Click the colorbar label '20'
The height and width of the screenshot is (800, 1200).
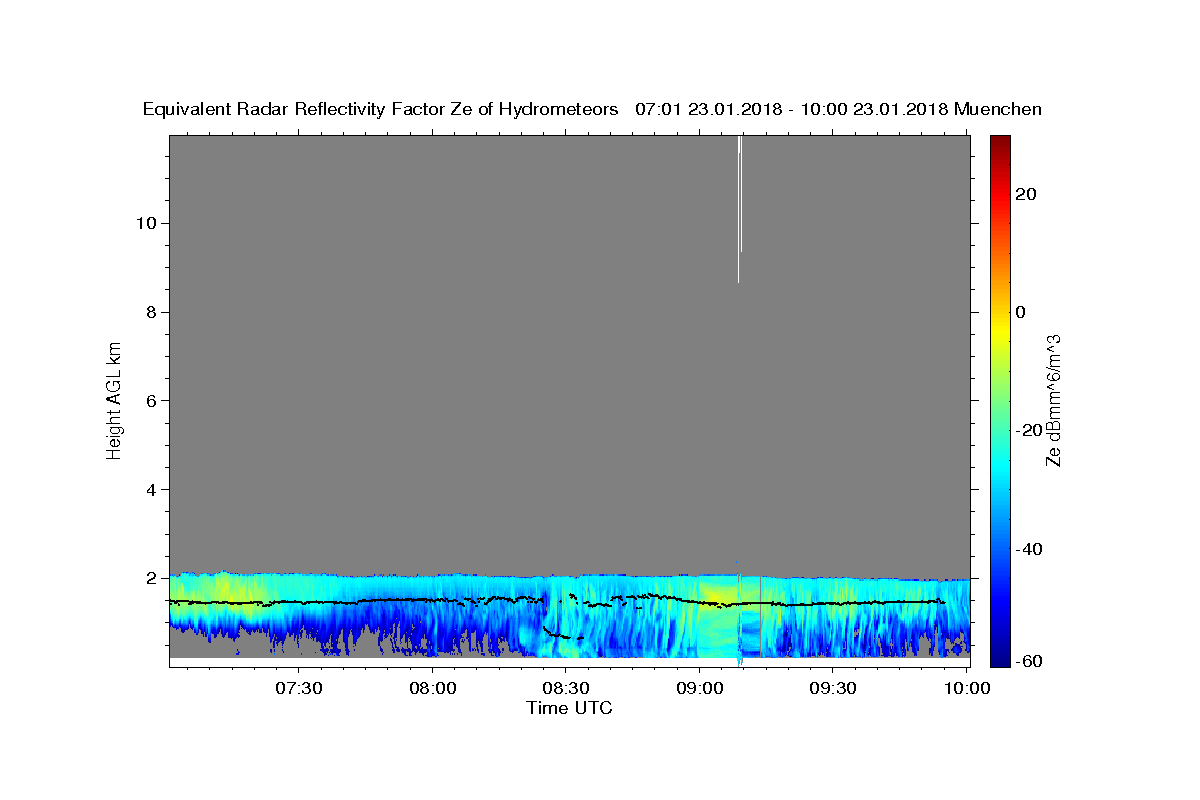[x=1026, y=194]
